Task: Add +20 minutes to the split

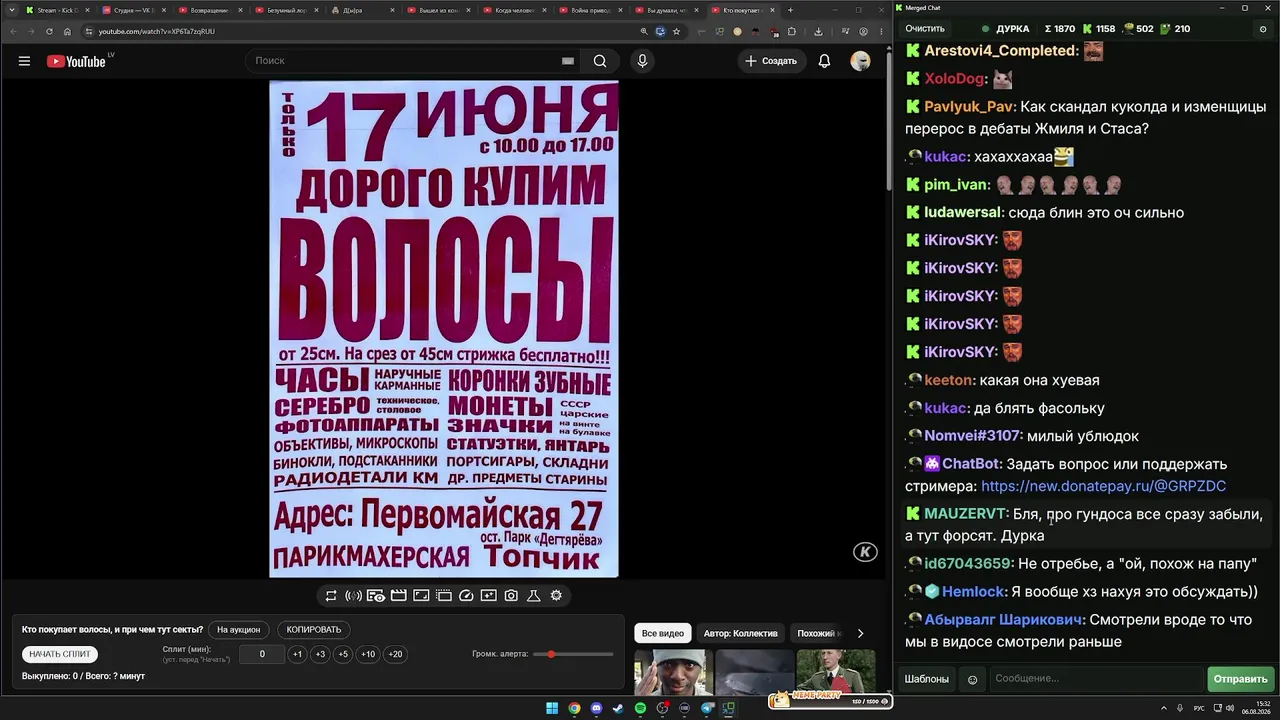Action: [x=395, y=654]
